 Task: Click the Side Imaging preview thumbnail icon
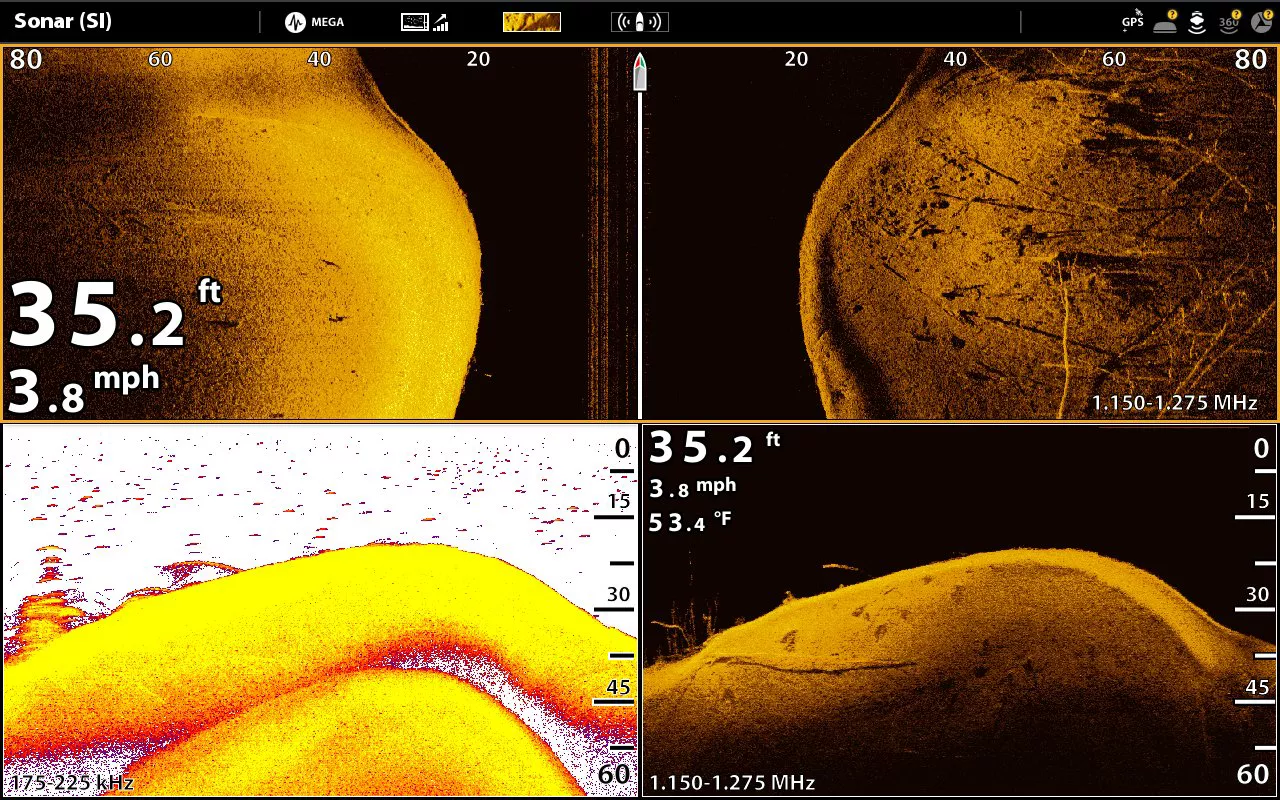531,21
